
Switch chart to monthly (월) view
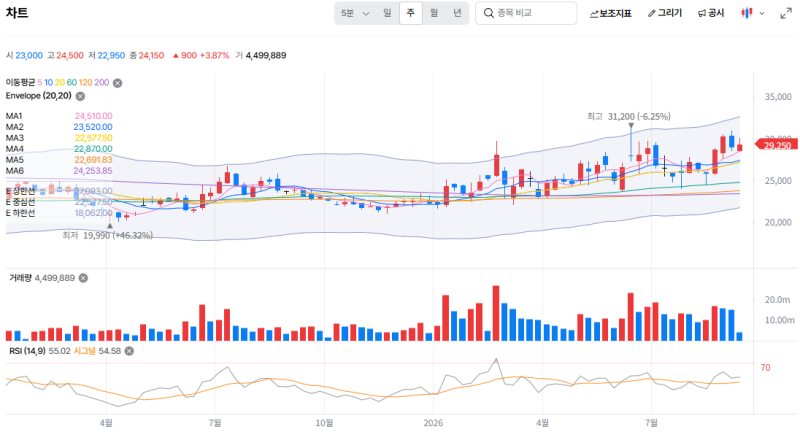[434, 13]
